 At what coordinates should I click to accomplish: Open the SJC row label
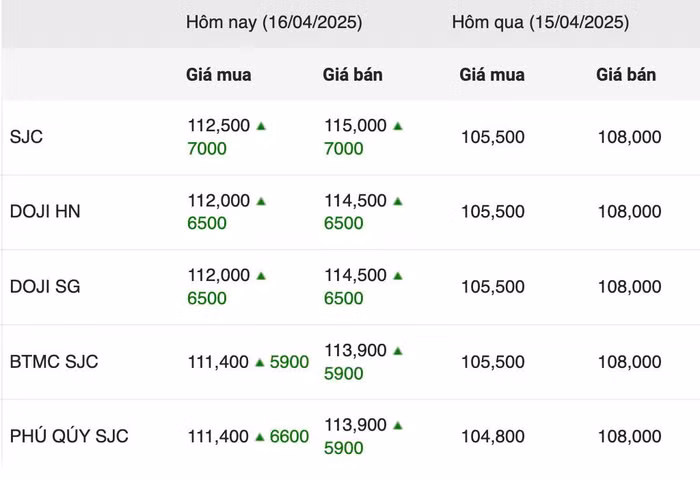(26, 137)
